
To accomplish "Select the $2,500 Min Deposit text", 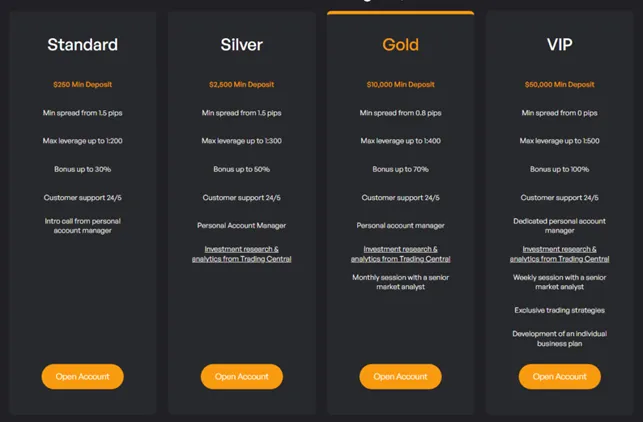I will coord(241,85).
